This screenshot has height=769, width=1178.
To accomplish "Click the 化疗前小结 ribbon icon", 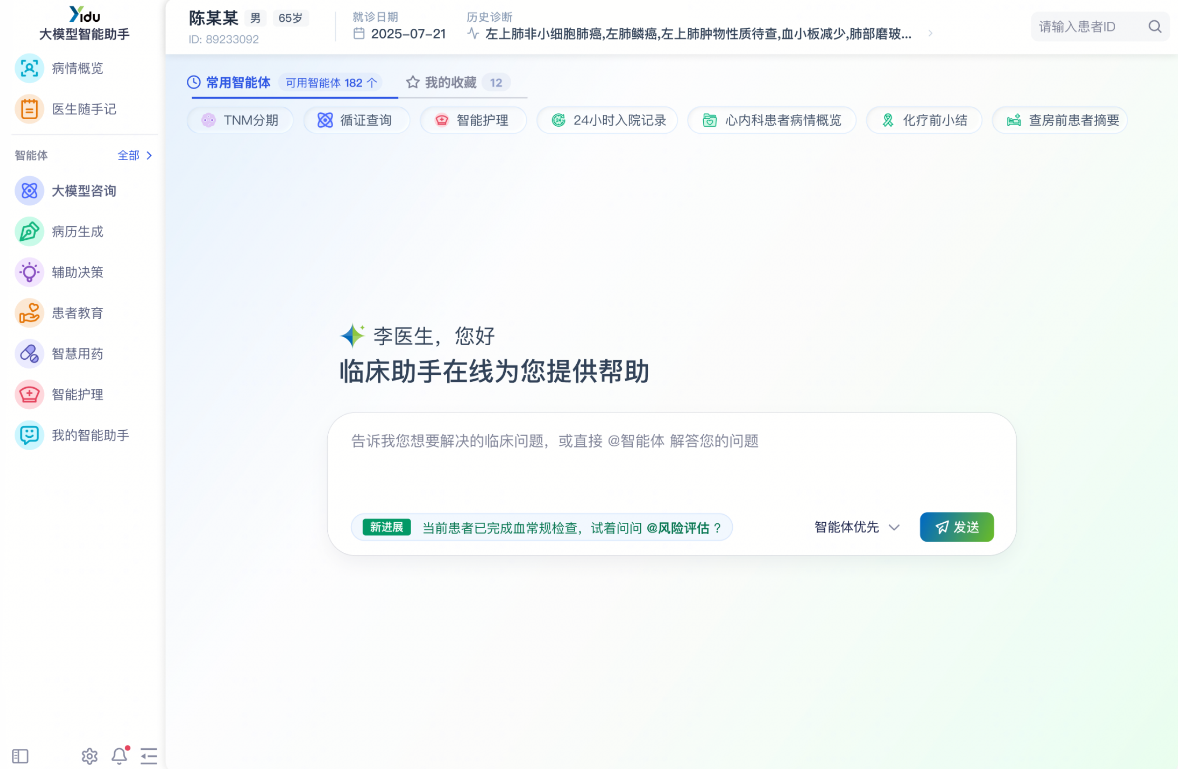I will click(x=888, y=120).
